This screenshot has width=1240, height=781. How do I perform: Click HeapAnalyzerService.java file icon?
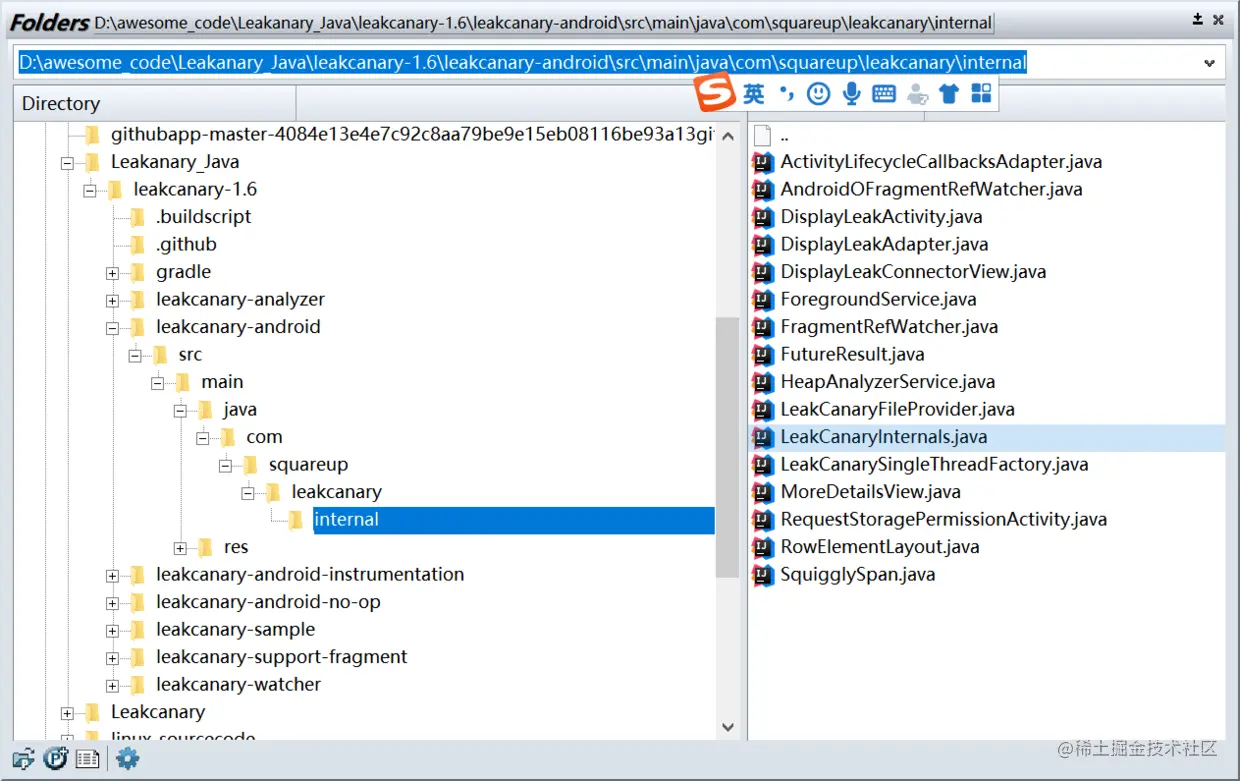click(x=764, y=381)
